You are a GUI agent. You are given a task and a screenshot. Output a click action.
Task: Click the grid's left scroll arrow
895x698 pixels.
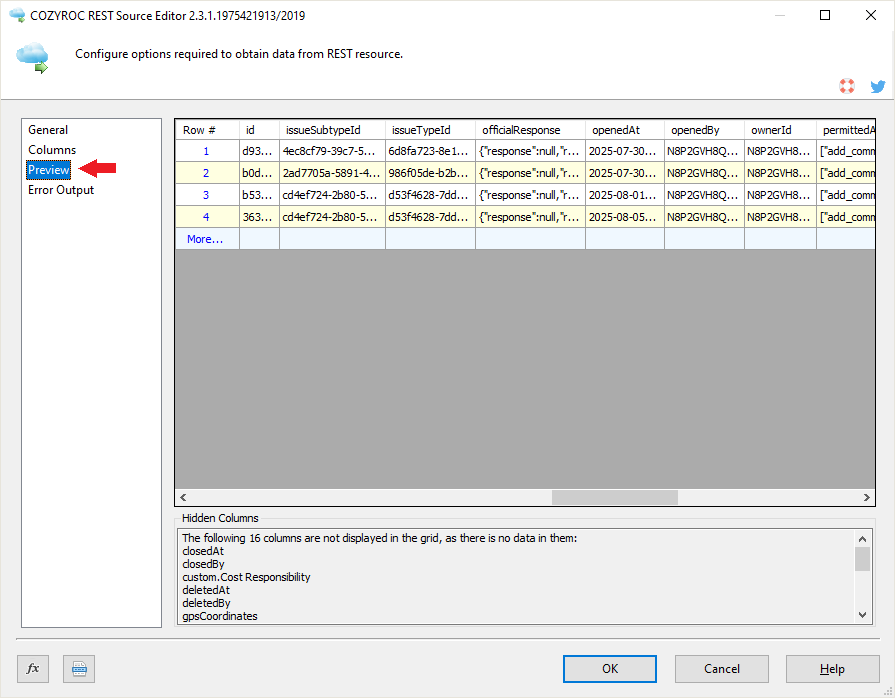[183, 497]
